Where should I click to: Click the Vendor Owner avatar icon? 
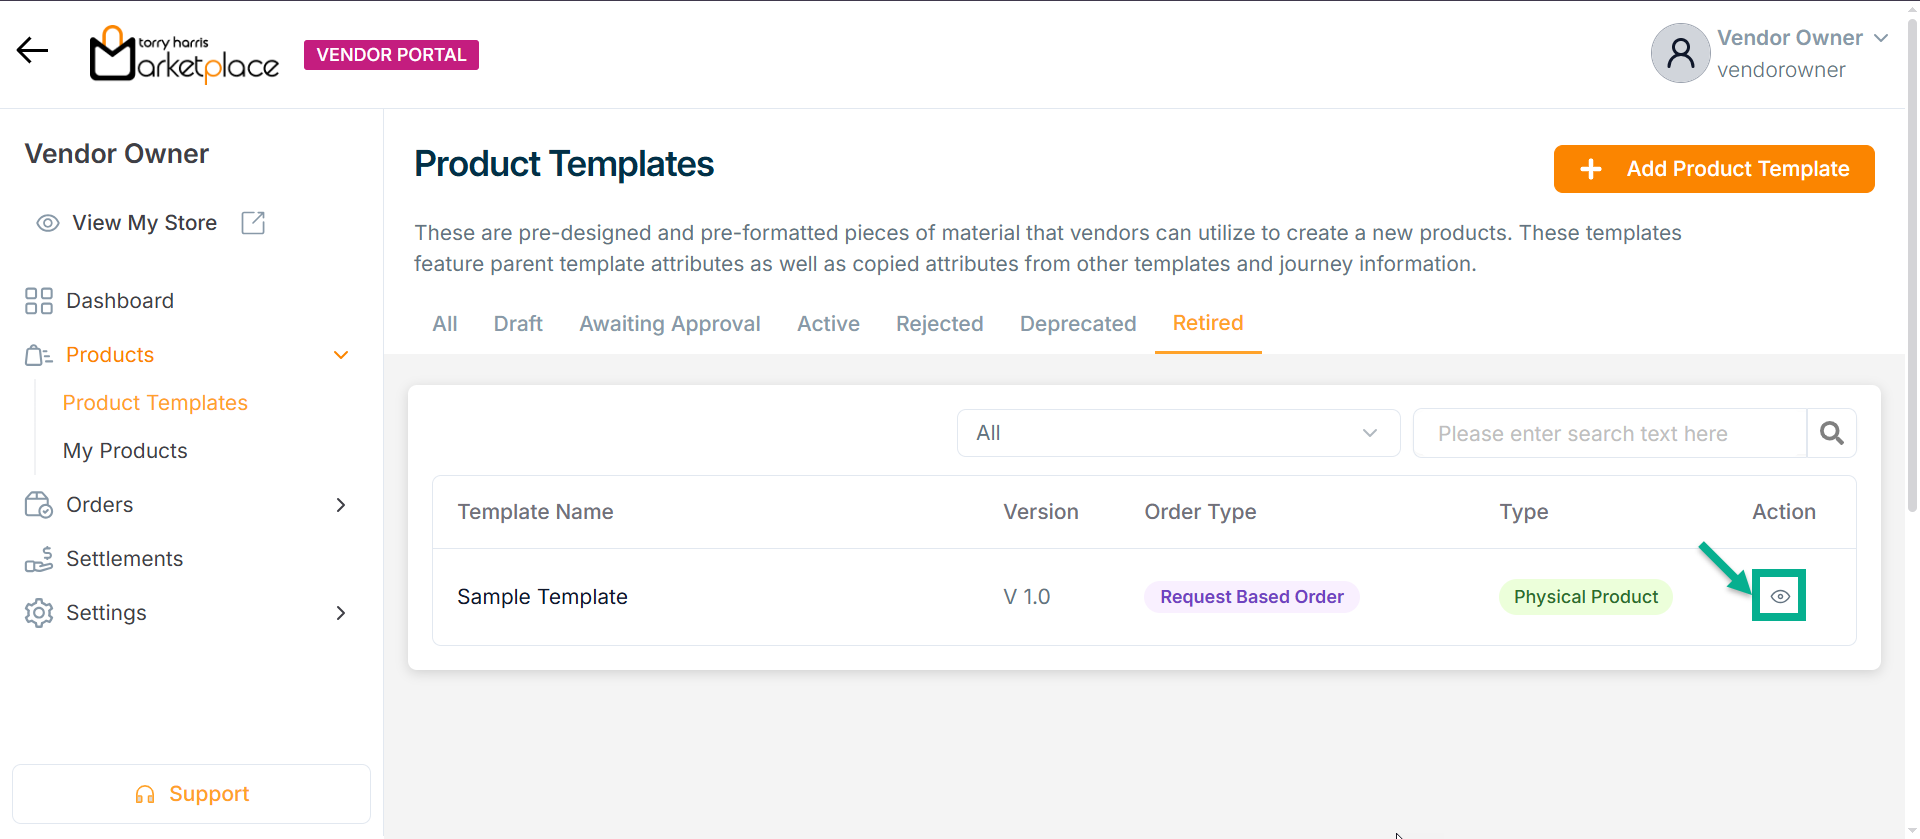[1680, 54]
